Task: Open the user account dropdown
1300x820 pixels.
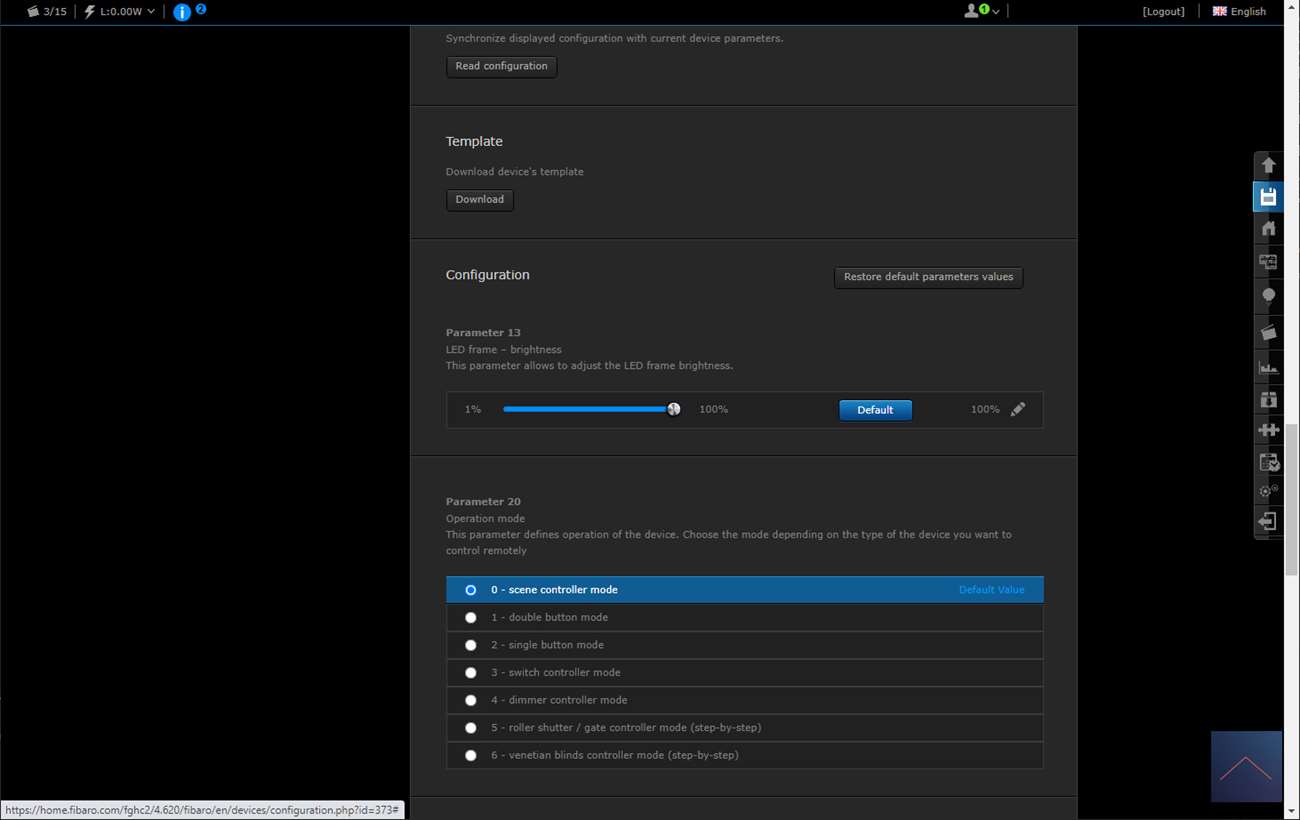Action: coord(981,11)
